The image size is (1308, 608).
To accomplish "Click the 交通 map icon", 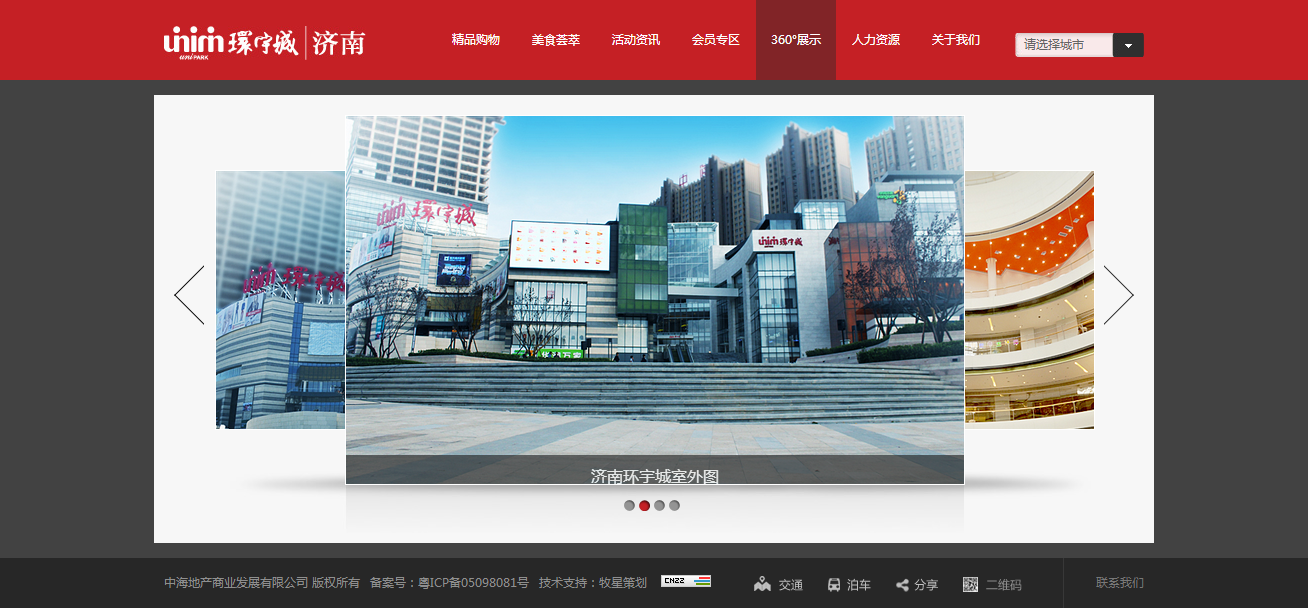I will tap(763, 584).
